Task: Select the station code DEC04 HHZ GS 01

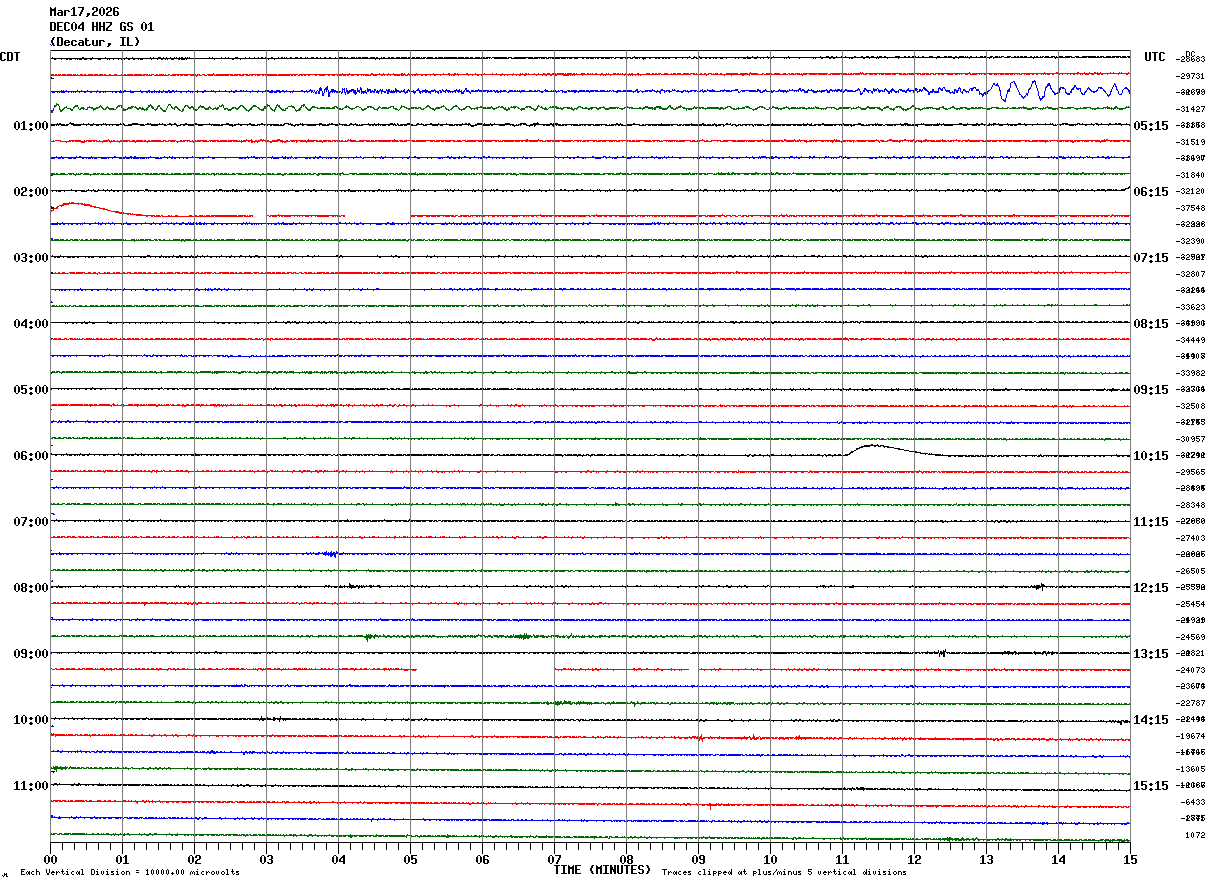Action: point(102,27)
